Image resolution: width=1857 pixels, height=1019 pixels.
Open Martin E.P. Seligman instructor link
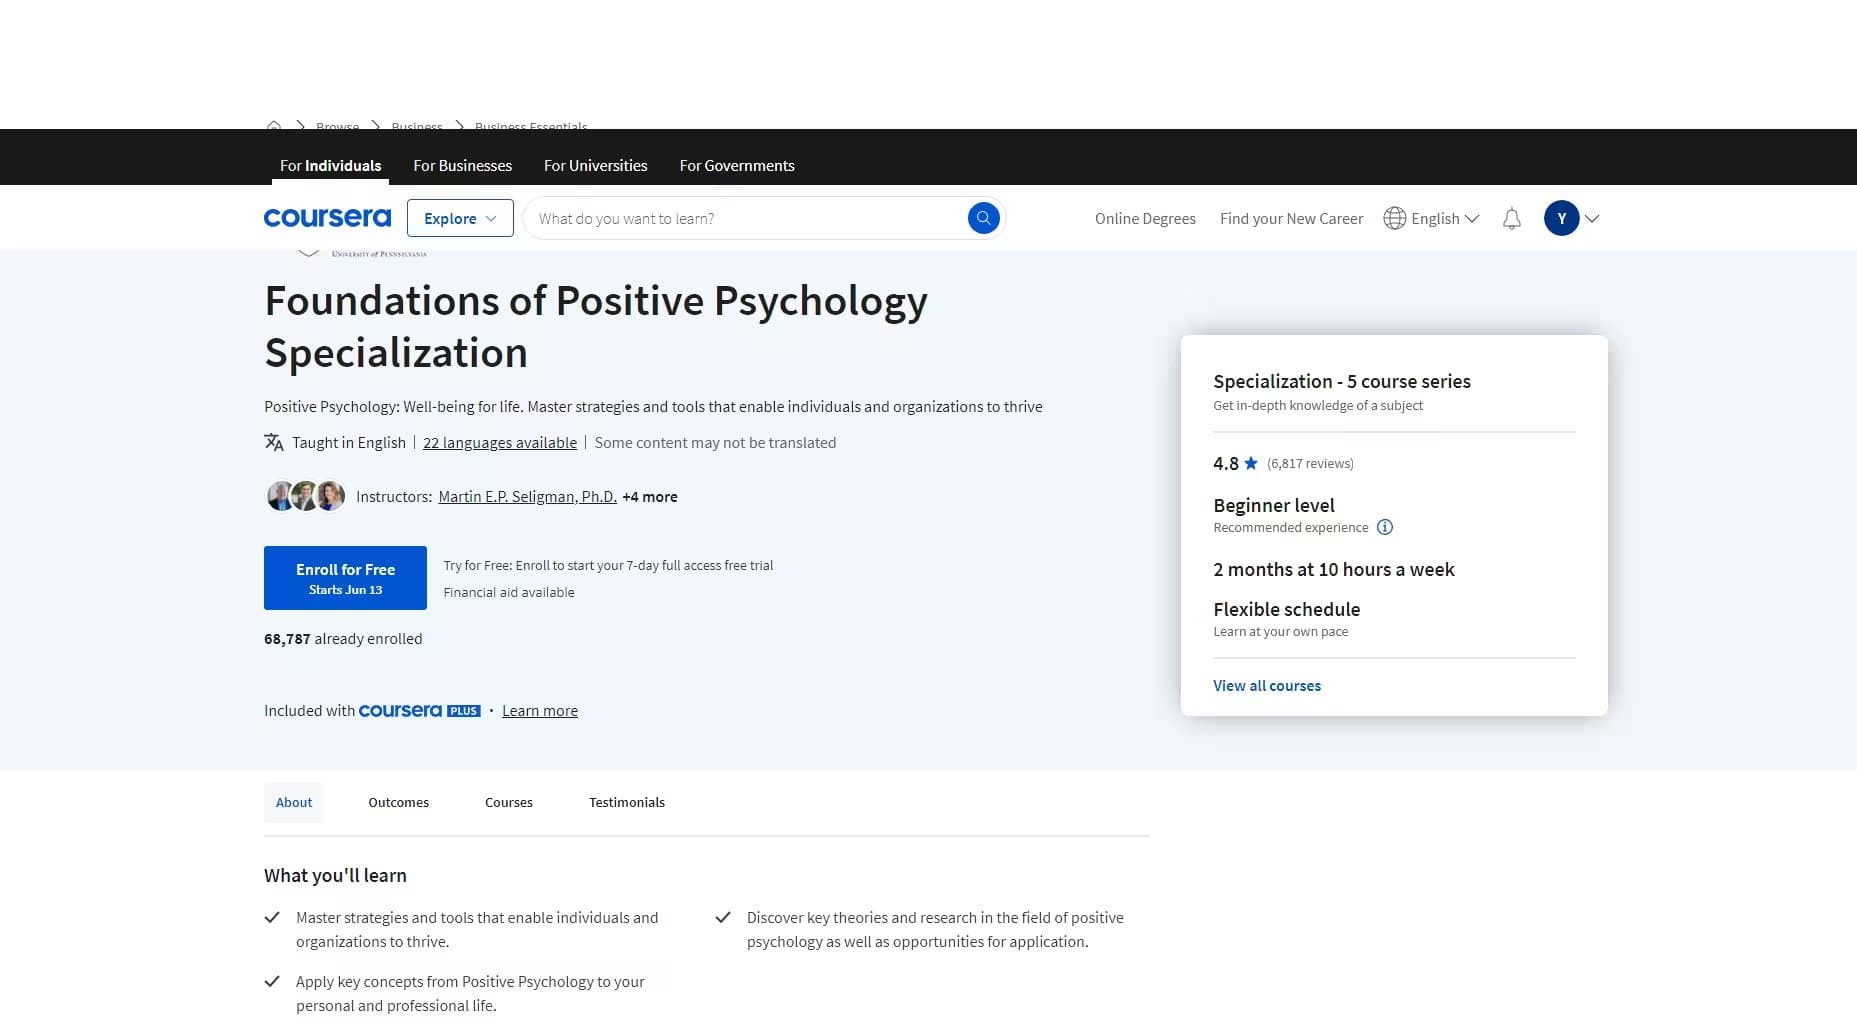(x=527, y=496)
